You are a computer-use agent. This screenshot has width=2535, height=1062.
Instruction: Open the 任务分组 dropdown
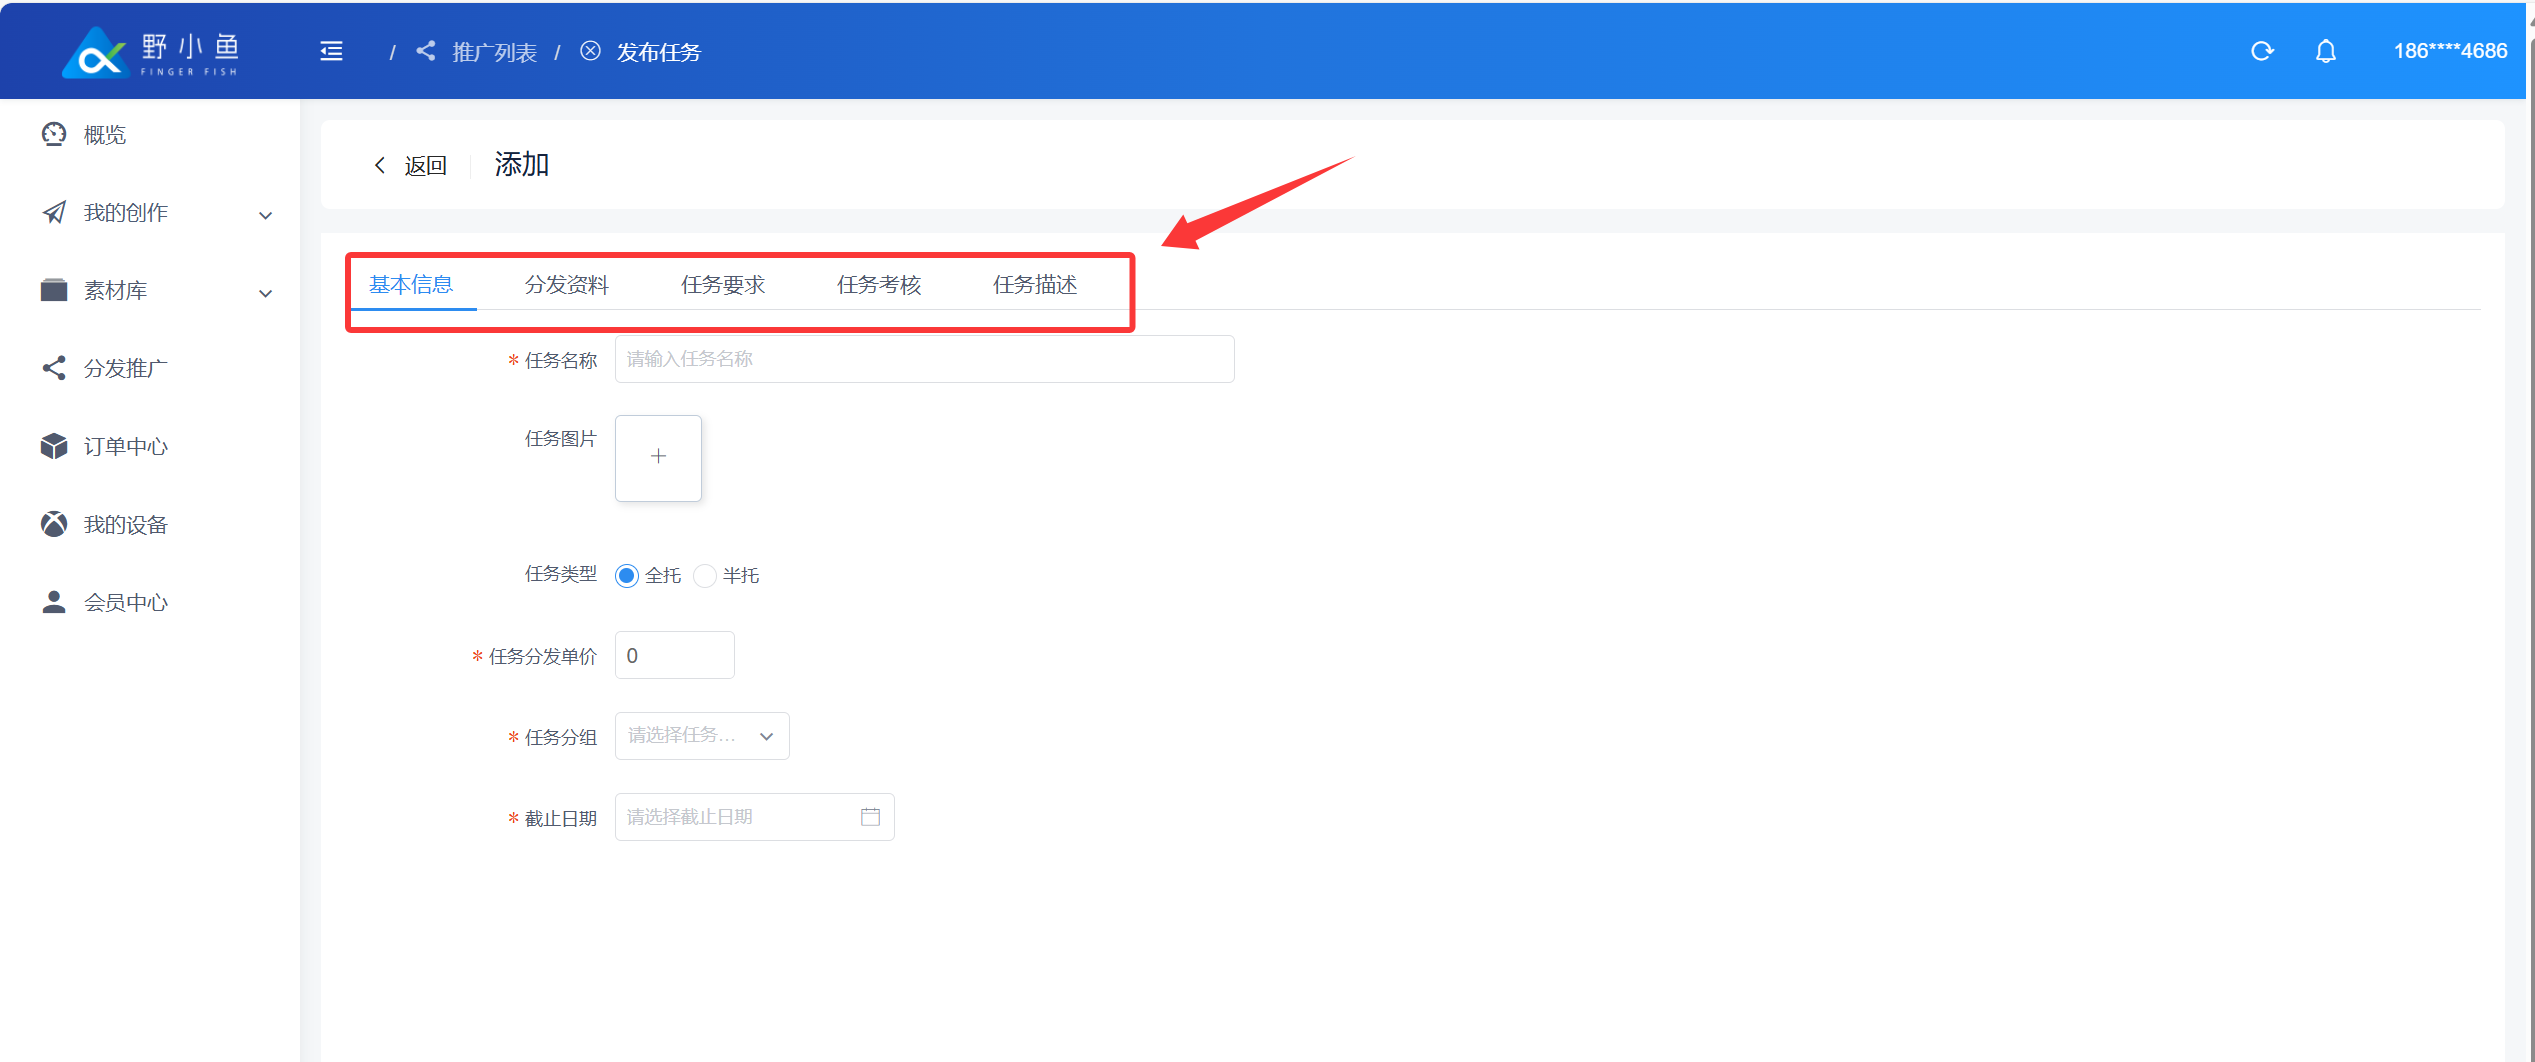coord(701,736)
